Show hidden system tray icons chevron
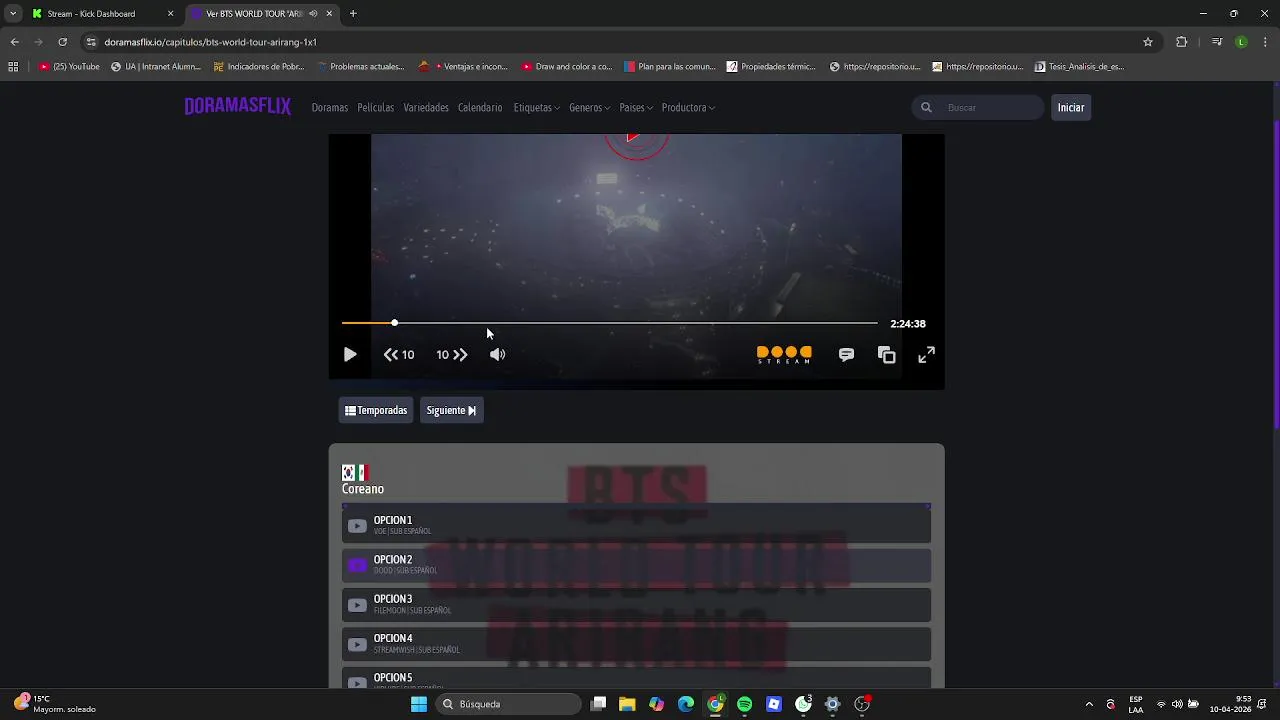 (1089, 704)
